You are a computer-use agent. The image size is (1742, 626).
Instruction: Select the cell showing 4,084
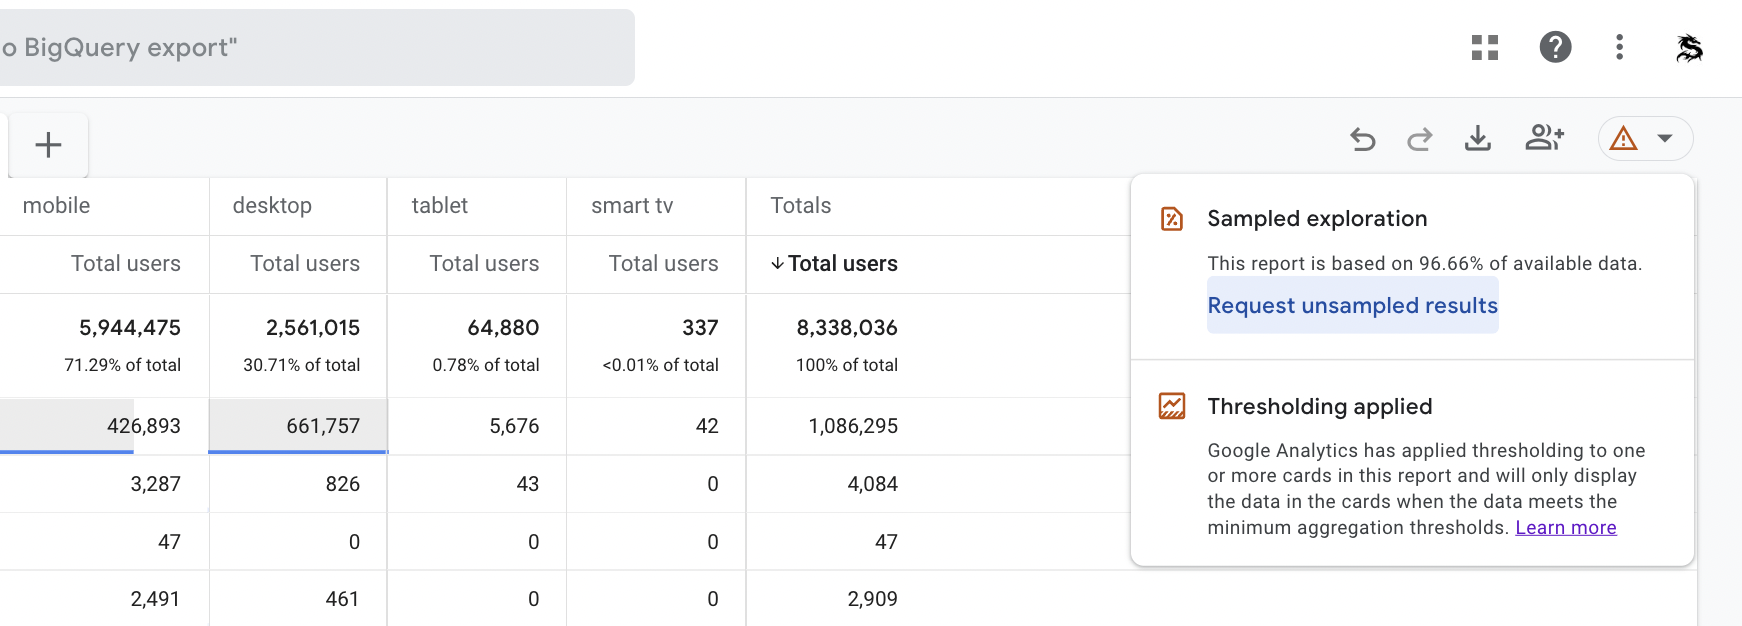[872, 484]
